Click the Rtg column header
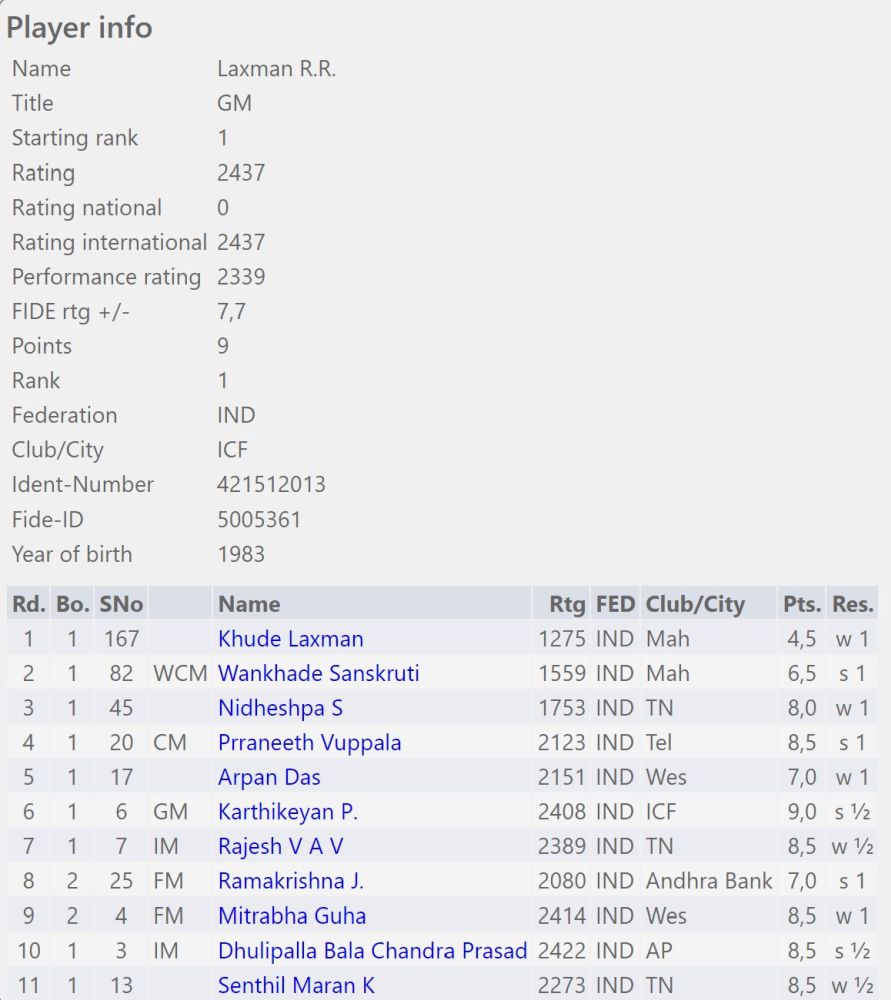The height and width of the screenshot is (1000, 891). pyautogui.click(x=567, y=604)
